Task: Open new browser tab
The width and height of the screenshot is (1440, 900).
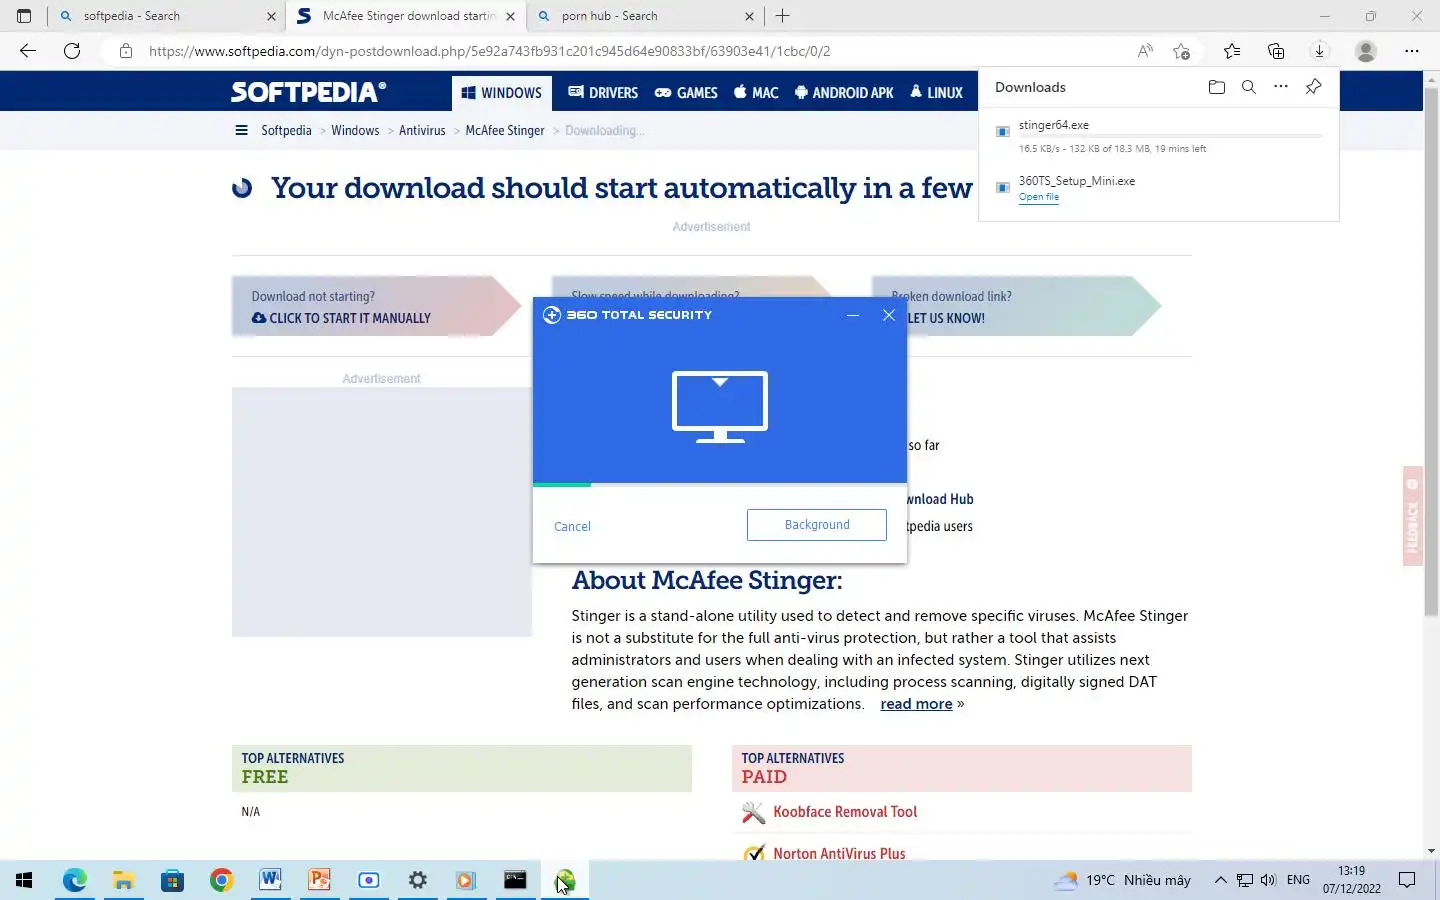Action: point(783,16)
